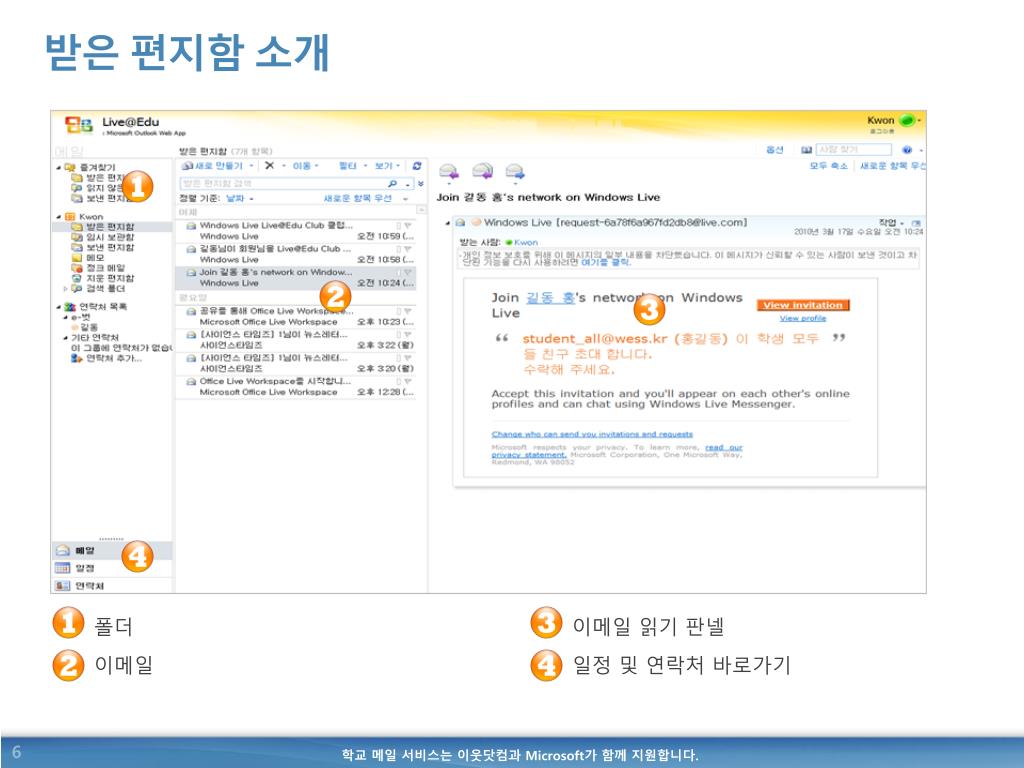Select the 사이언스타임즈 newsletter email at 오후 3:22
The width and height of the screenshot is (1024, 768).
(x=296, y=340)
